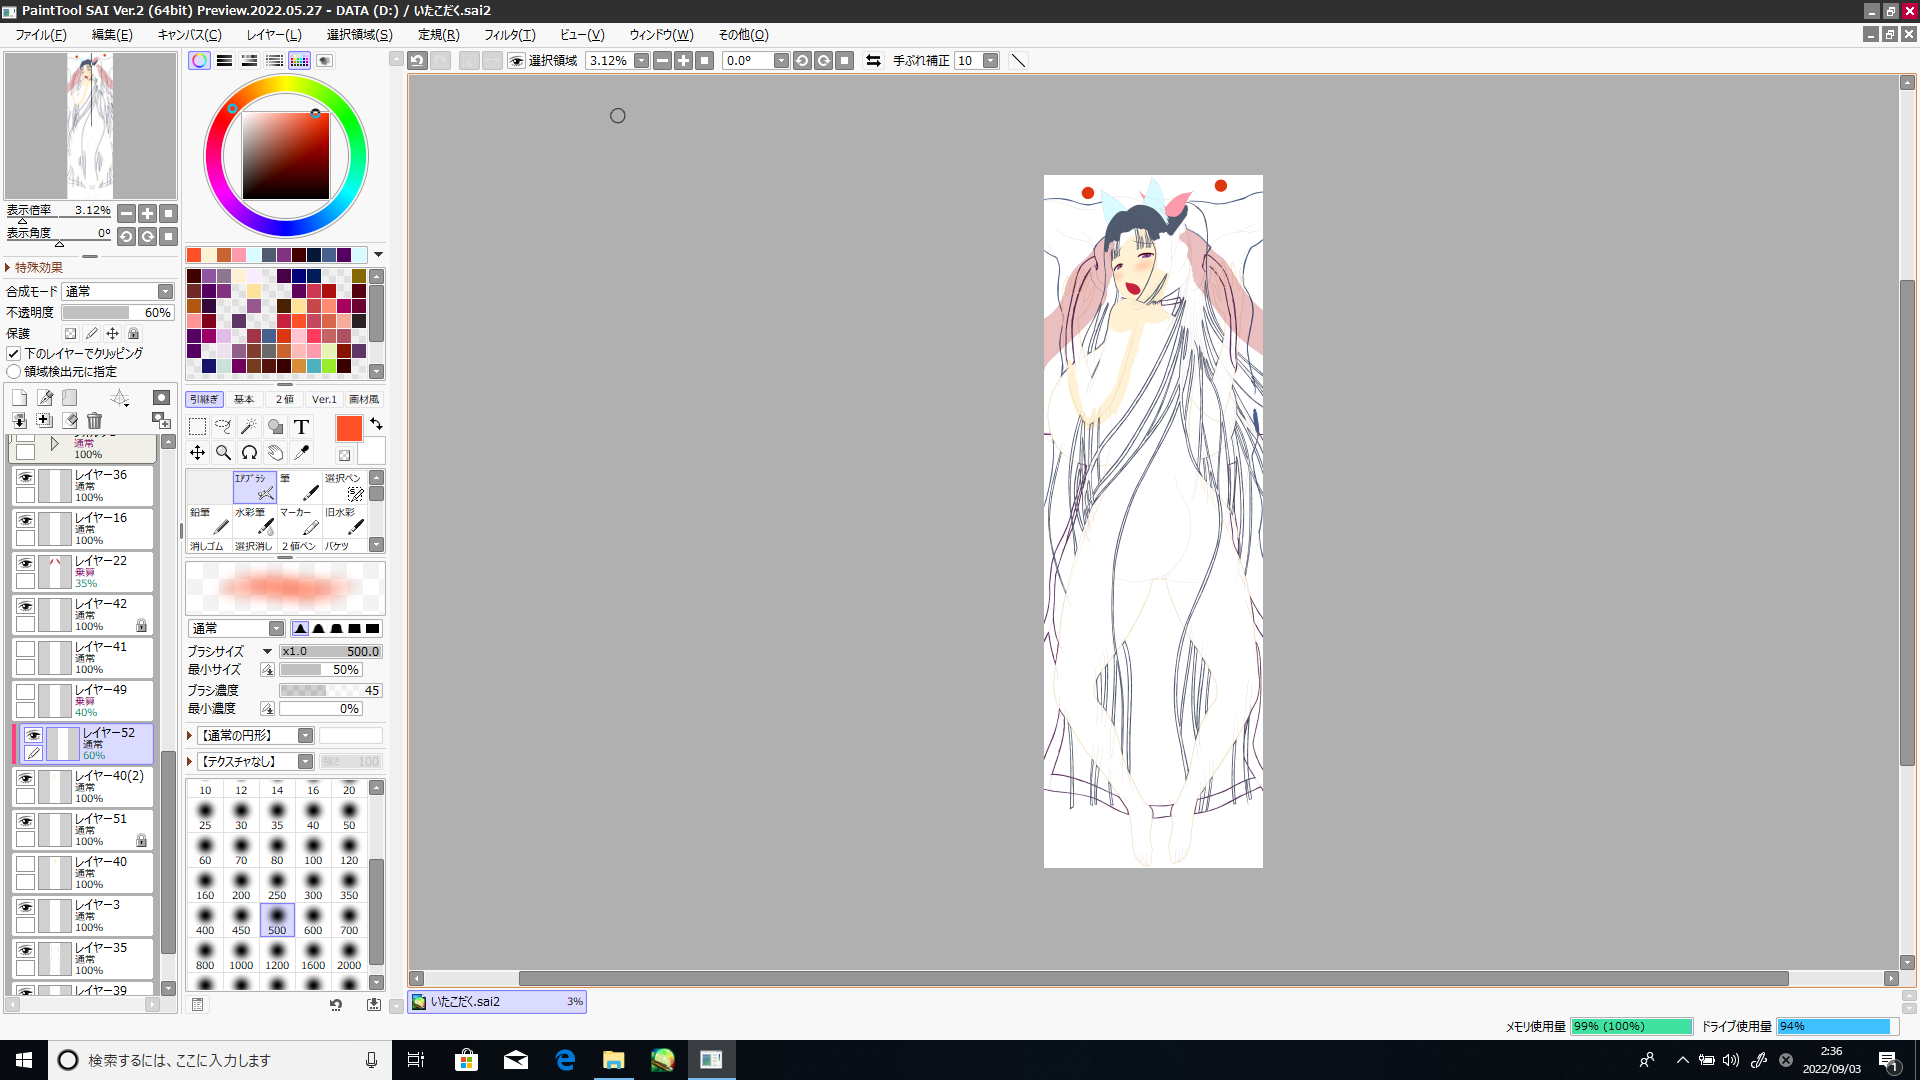The image size is (1920, 1080).
Task: Show the swatches panel
Action: click(x=299, y=61)
